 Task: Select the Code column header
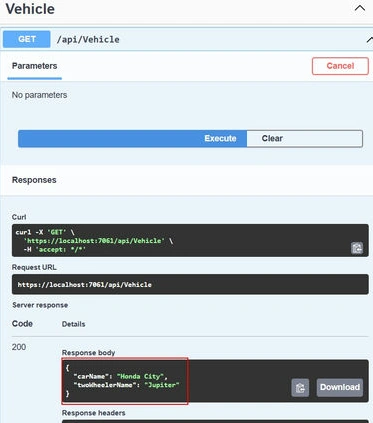[x=22, y=324]
